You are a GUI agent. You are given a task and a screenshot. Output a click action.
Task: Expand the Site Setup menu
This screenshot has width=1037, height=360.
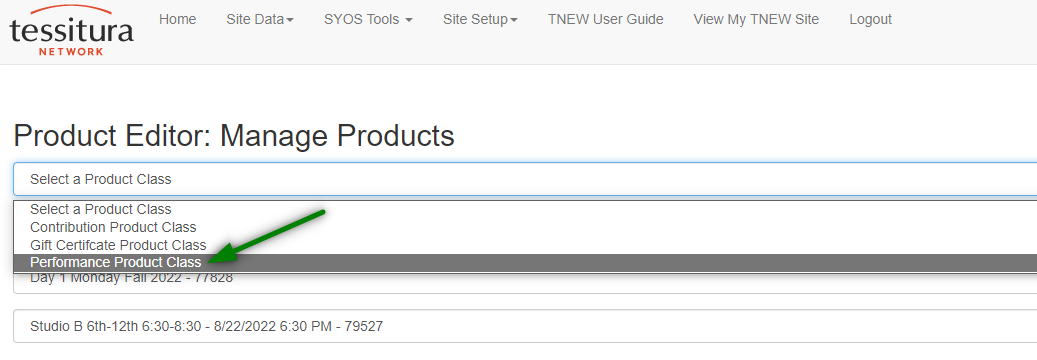pyautogui.click(x=480, y=20)
